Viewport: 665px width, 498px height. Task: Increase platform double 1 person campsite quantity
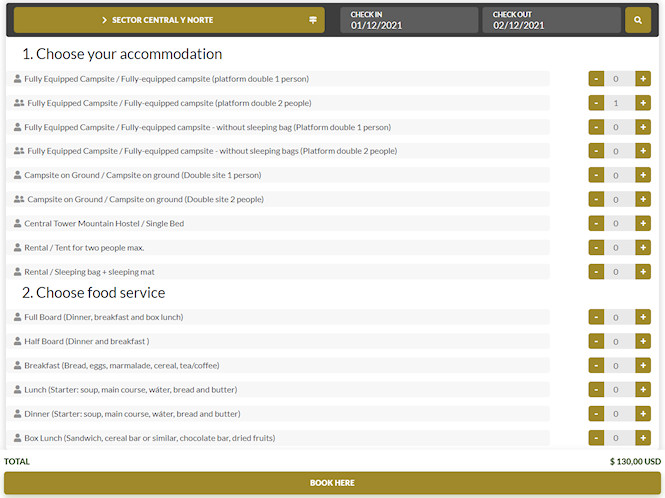pyautogui.click(x=642, y=79)
